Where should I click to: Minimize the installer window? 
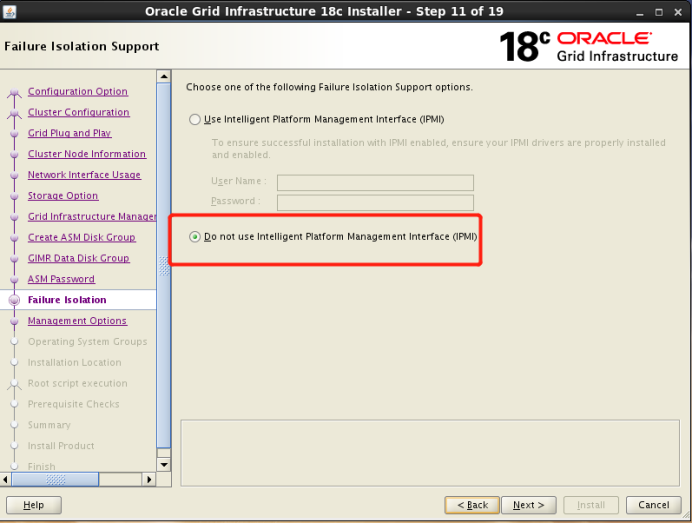tap(640, 12)
